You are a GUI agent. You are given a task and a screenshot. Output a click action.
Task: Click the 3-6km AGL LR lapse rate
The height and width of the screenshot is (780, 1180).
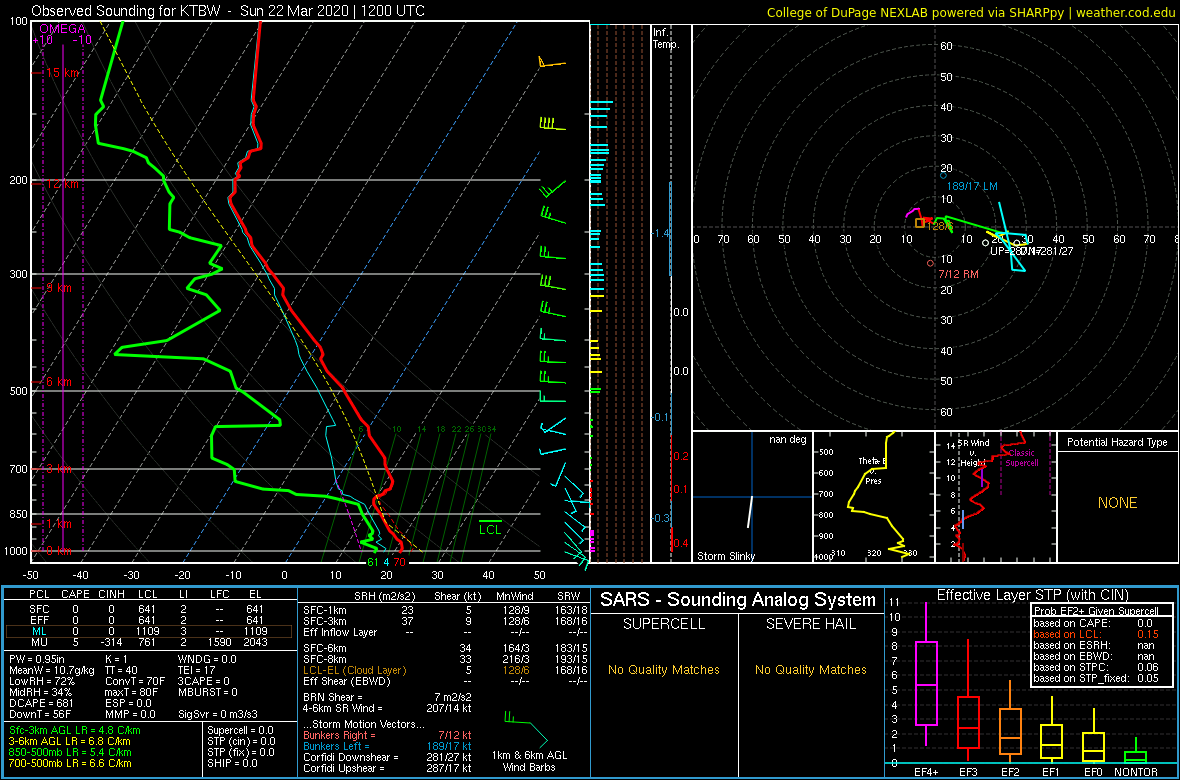tap(71, 742)
